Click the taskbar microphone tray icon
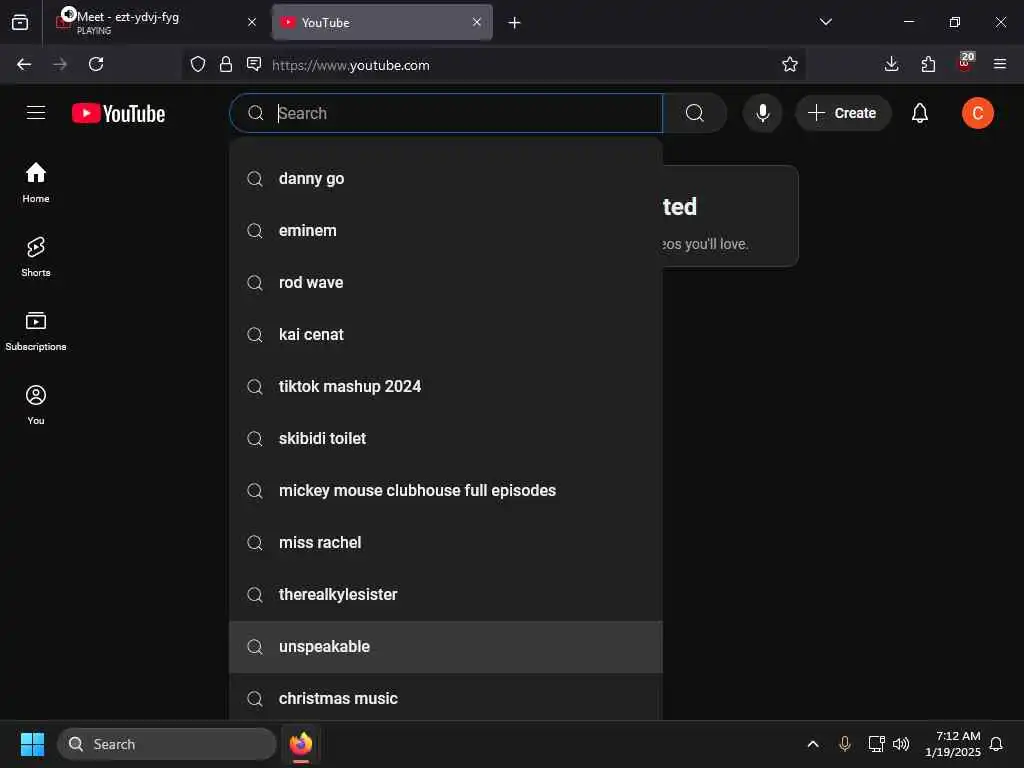 [x=844, y=744]
